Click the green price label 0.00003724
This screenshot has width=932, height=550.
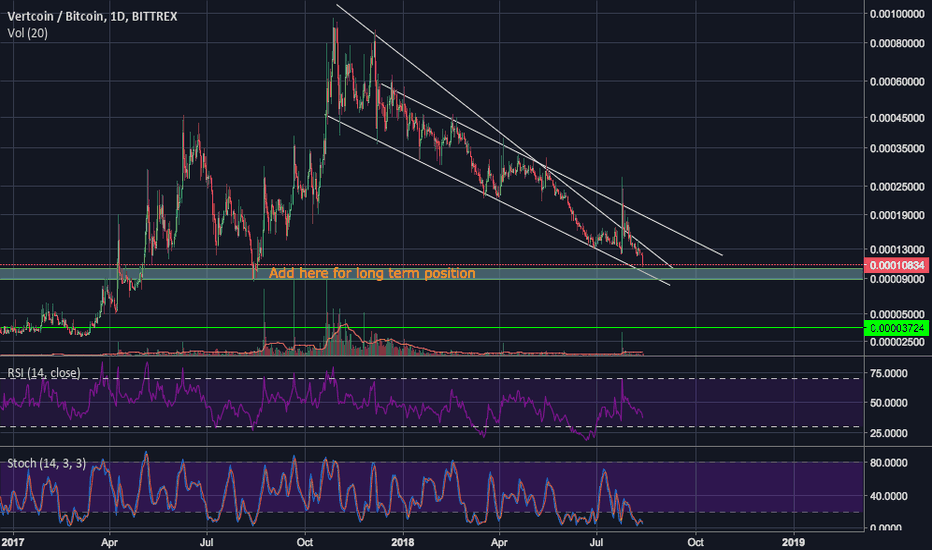(x=896, y=328)
